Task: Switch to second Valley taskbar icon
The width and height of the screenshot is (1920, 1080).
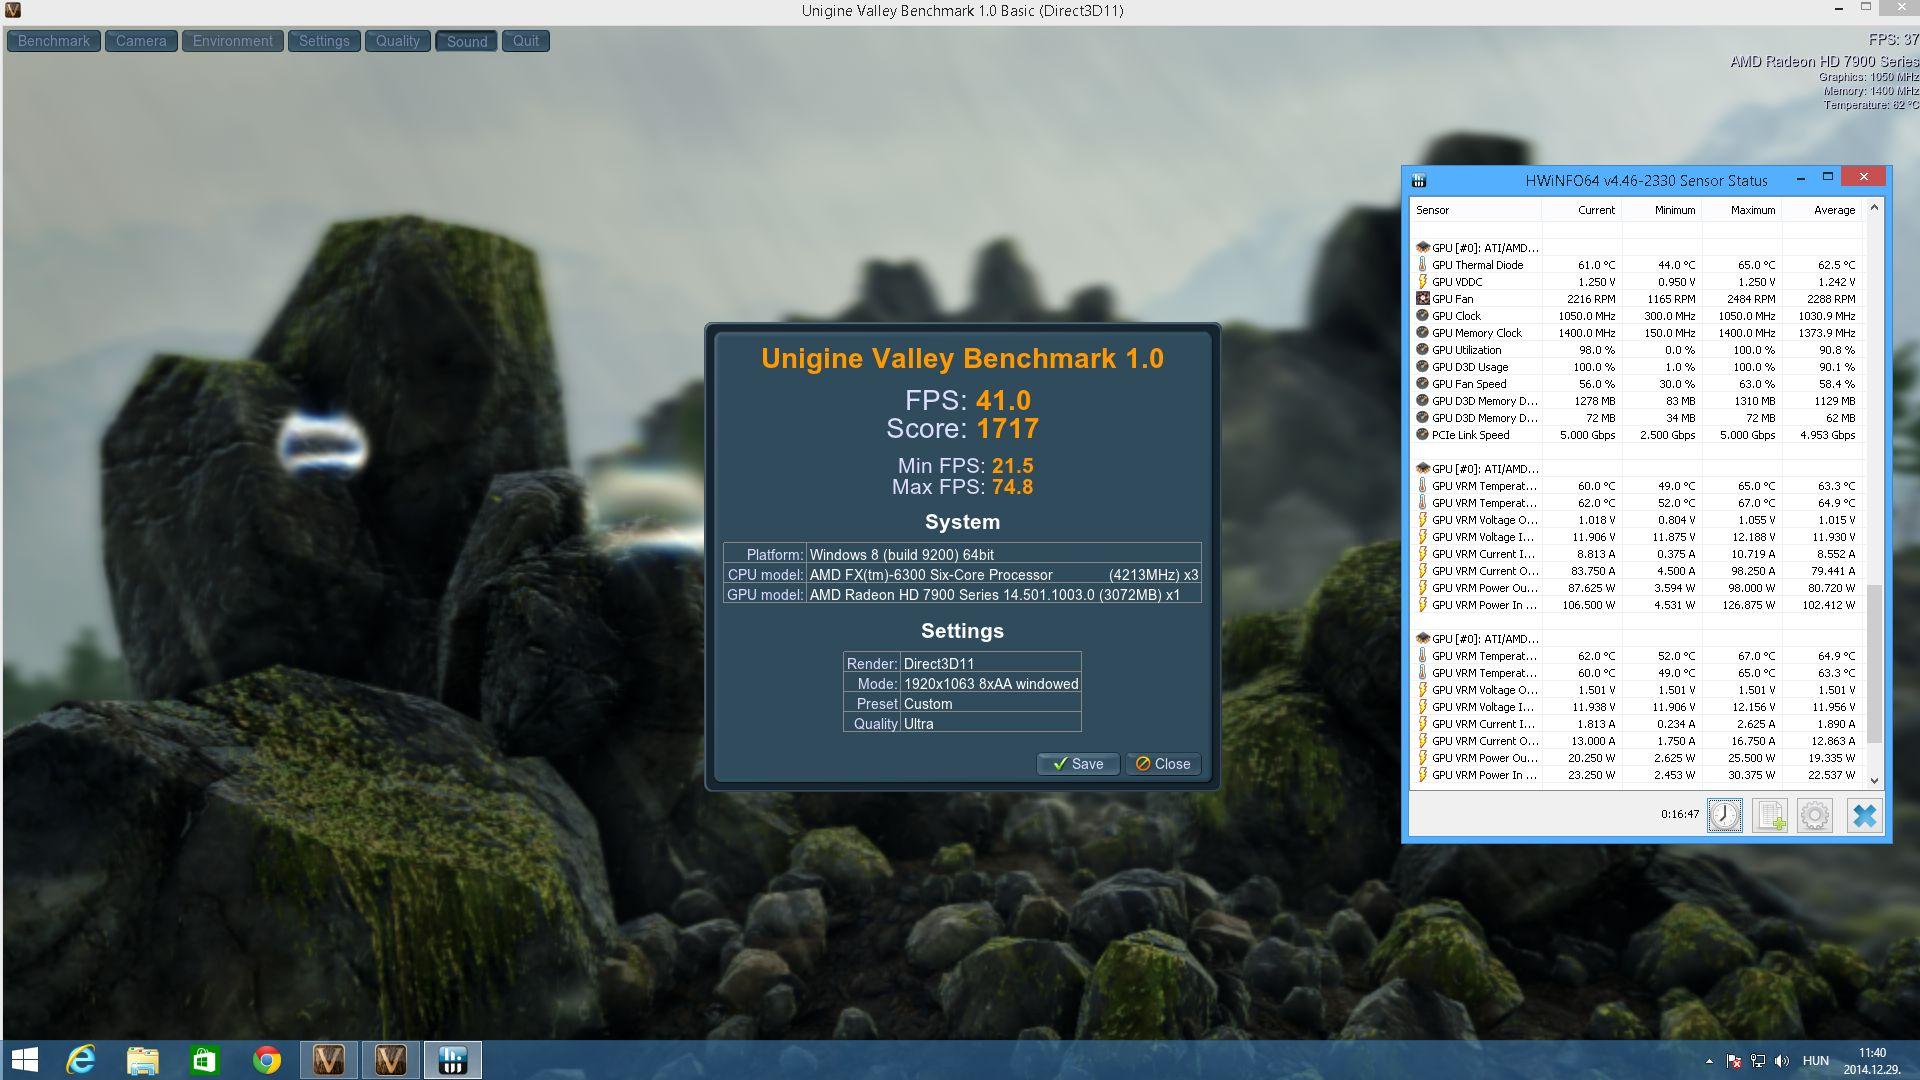Action: pyautogui.click(x=391, y=1060)
